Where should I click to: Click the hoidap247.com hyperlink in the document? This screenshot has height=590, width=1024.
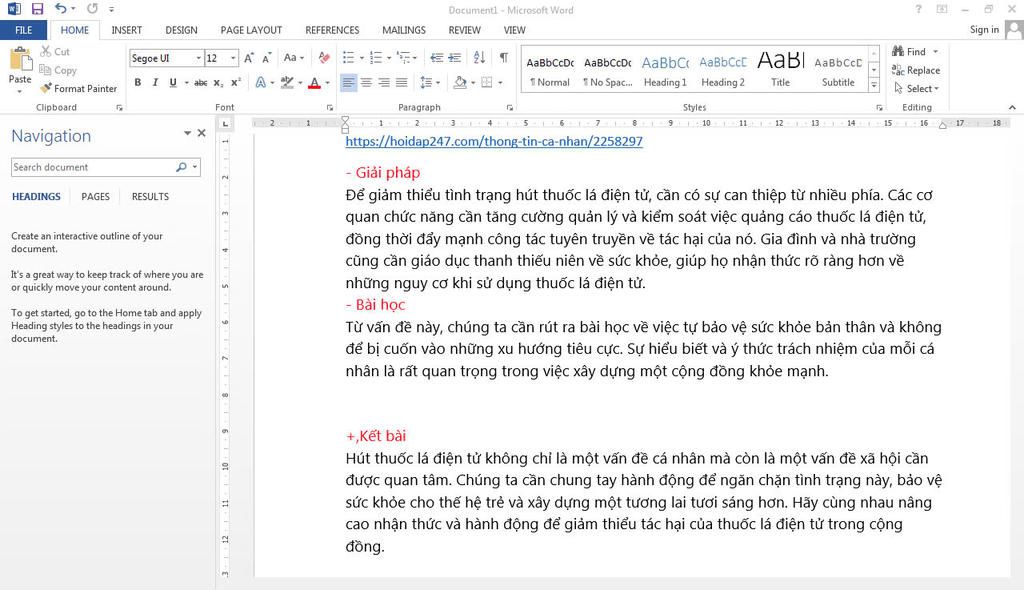pos(494,142)
